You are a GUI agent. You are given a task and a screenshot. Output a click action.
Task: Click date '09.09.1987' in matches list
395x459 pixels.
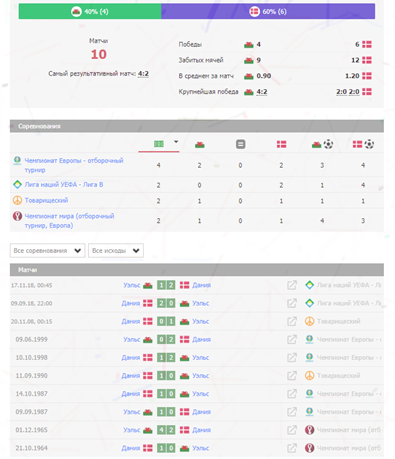31,412
